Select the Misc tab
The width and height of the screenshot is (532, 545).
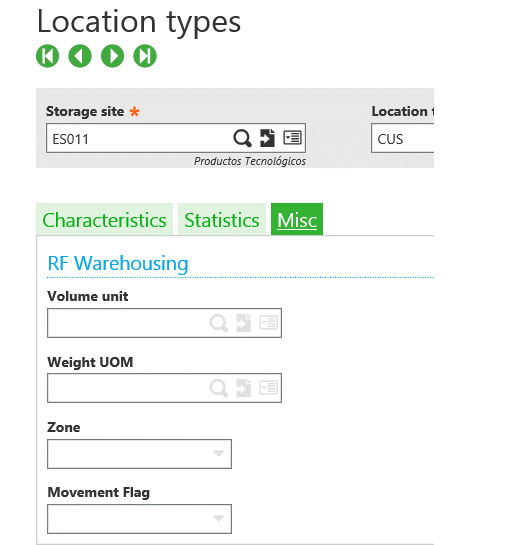tap(297, 220)
